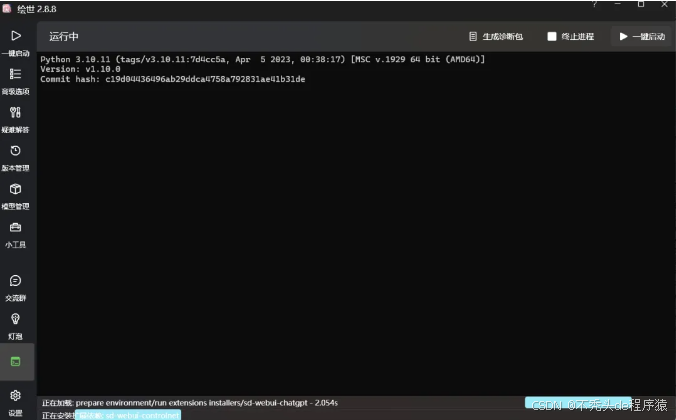Open 模型管理 model management page
Image resolution: width=676 pixels, height=420 pixels.
(16, 197)
